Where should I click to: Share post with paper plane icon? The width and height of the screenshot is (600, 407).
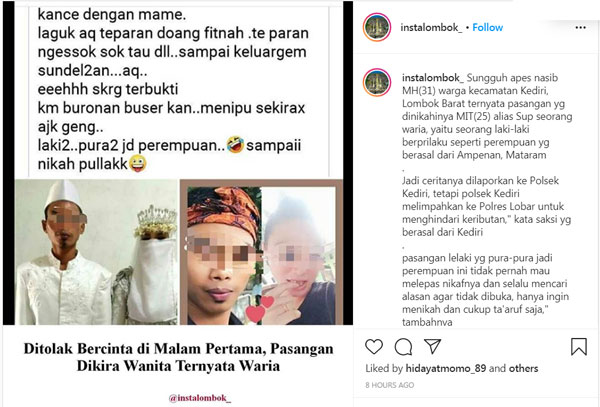(x=432, y=346)
